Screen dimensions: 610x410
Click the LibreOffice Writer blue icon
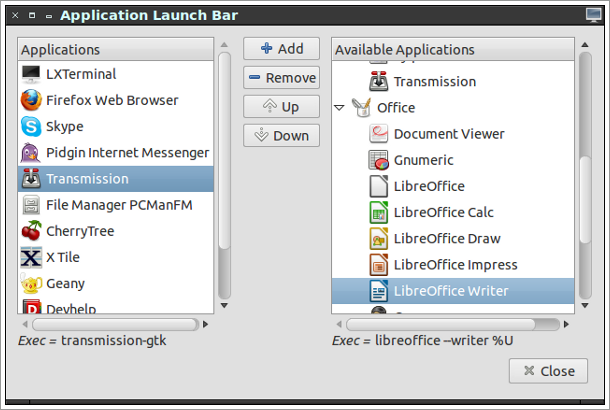tap(379, 291)
